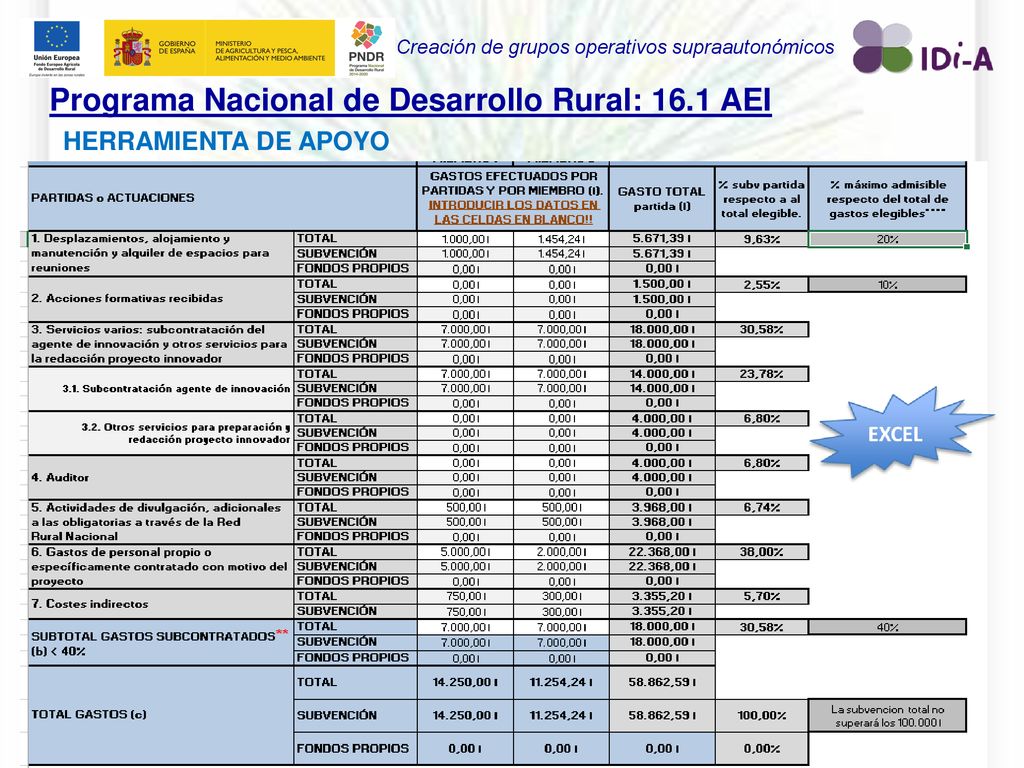Image resolution: width=1024 pixels, height=768 pixels.
Task: Click the '6,74%' cell for divulgación activities
Action: 761,507
